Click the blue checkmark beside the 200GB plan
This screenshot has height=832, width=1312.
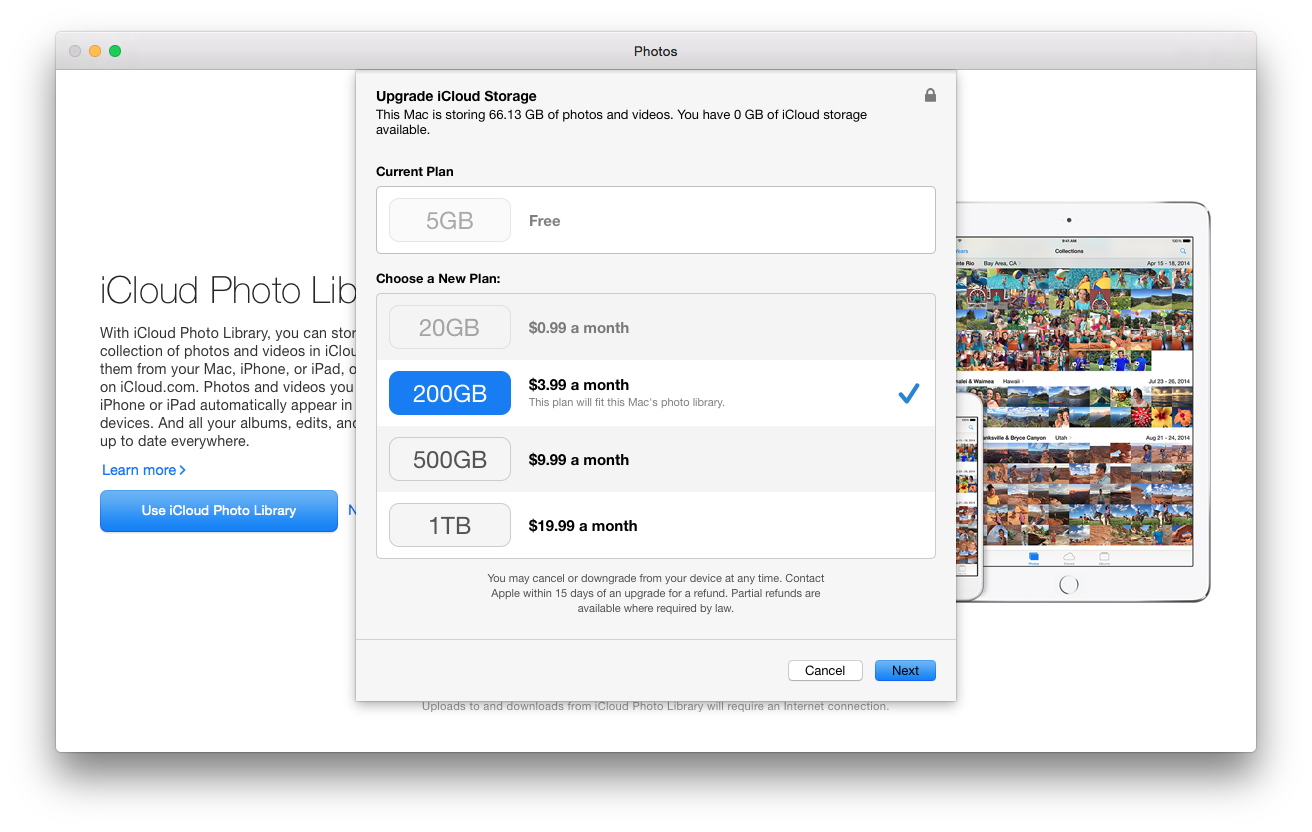click(x=908, y=394)
